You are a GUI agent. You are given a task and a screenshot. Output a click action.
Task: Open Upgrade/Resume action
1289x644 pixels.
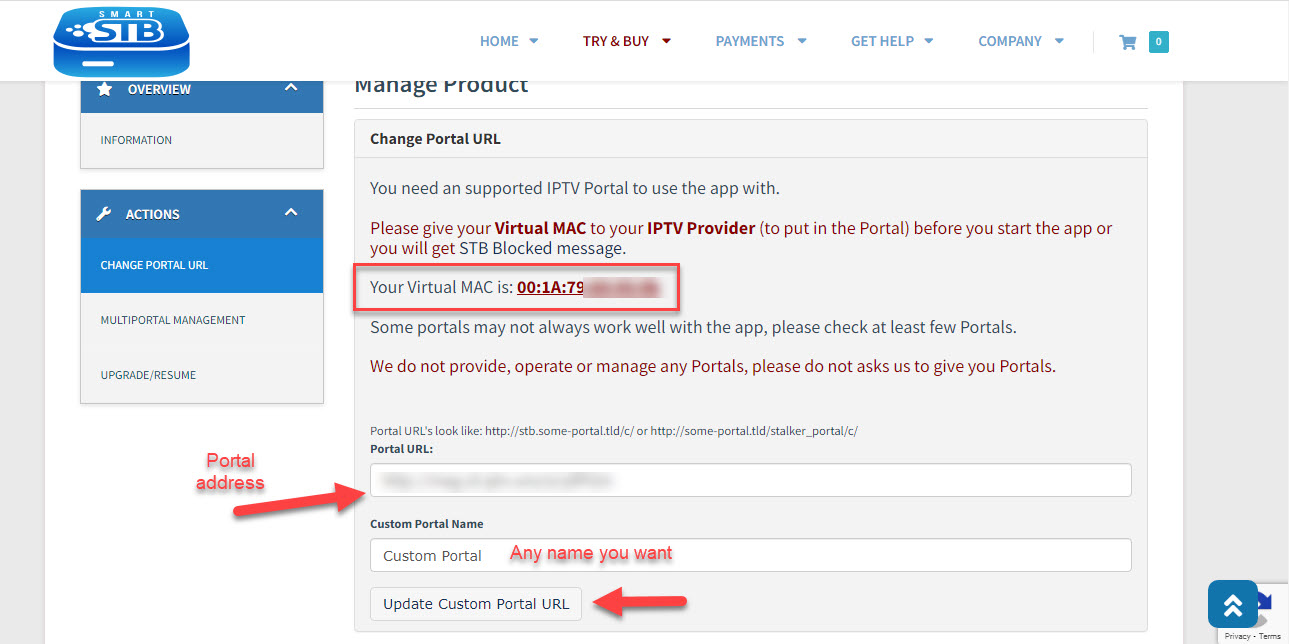tap(148, 375)
